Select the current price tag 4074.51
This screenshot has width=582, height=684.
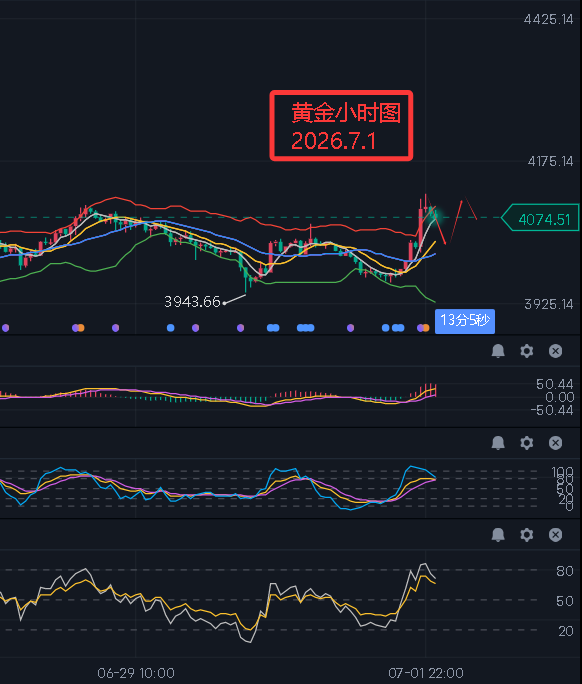click(x=541, y=218)
